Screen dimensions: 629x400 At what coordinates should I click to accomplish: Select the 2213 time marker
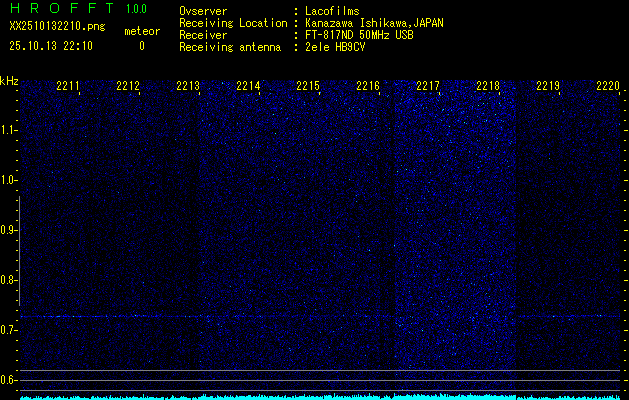pos(188,87)
